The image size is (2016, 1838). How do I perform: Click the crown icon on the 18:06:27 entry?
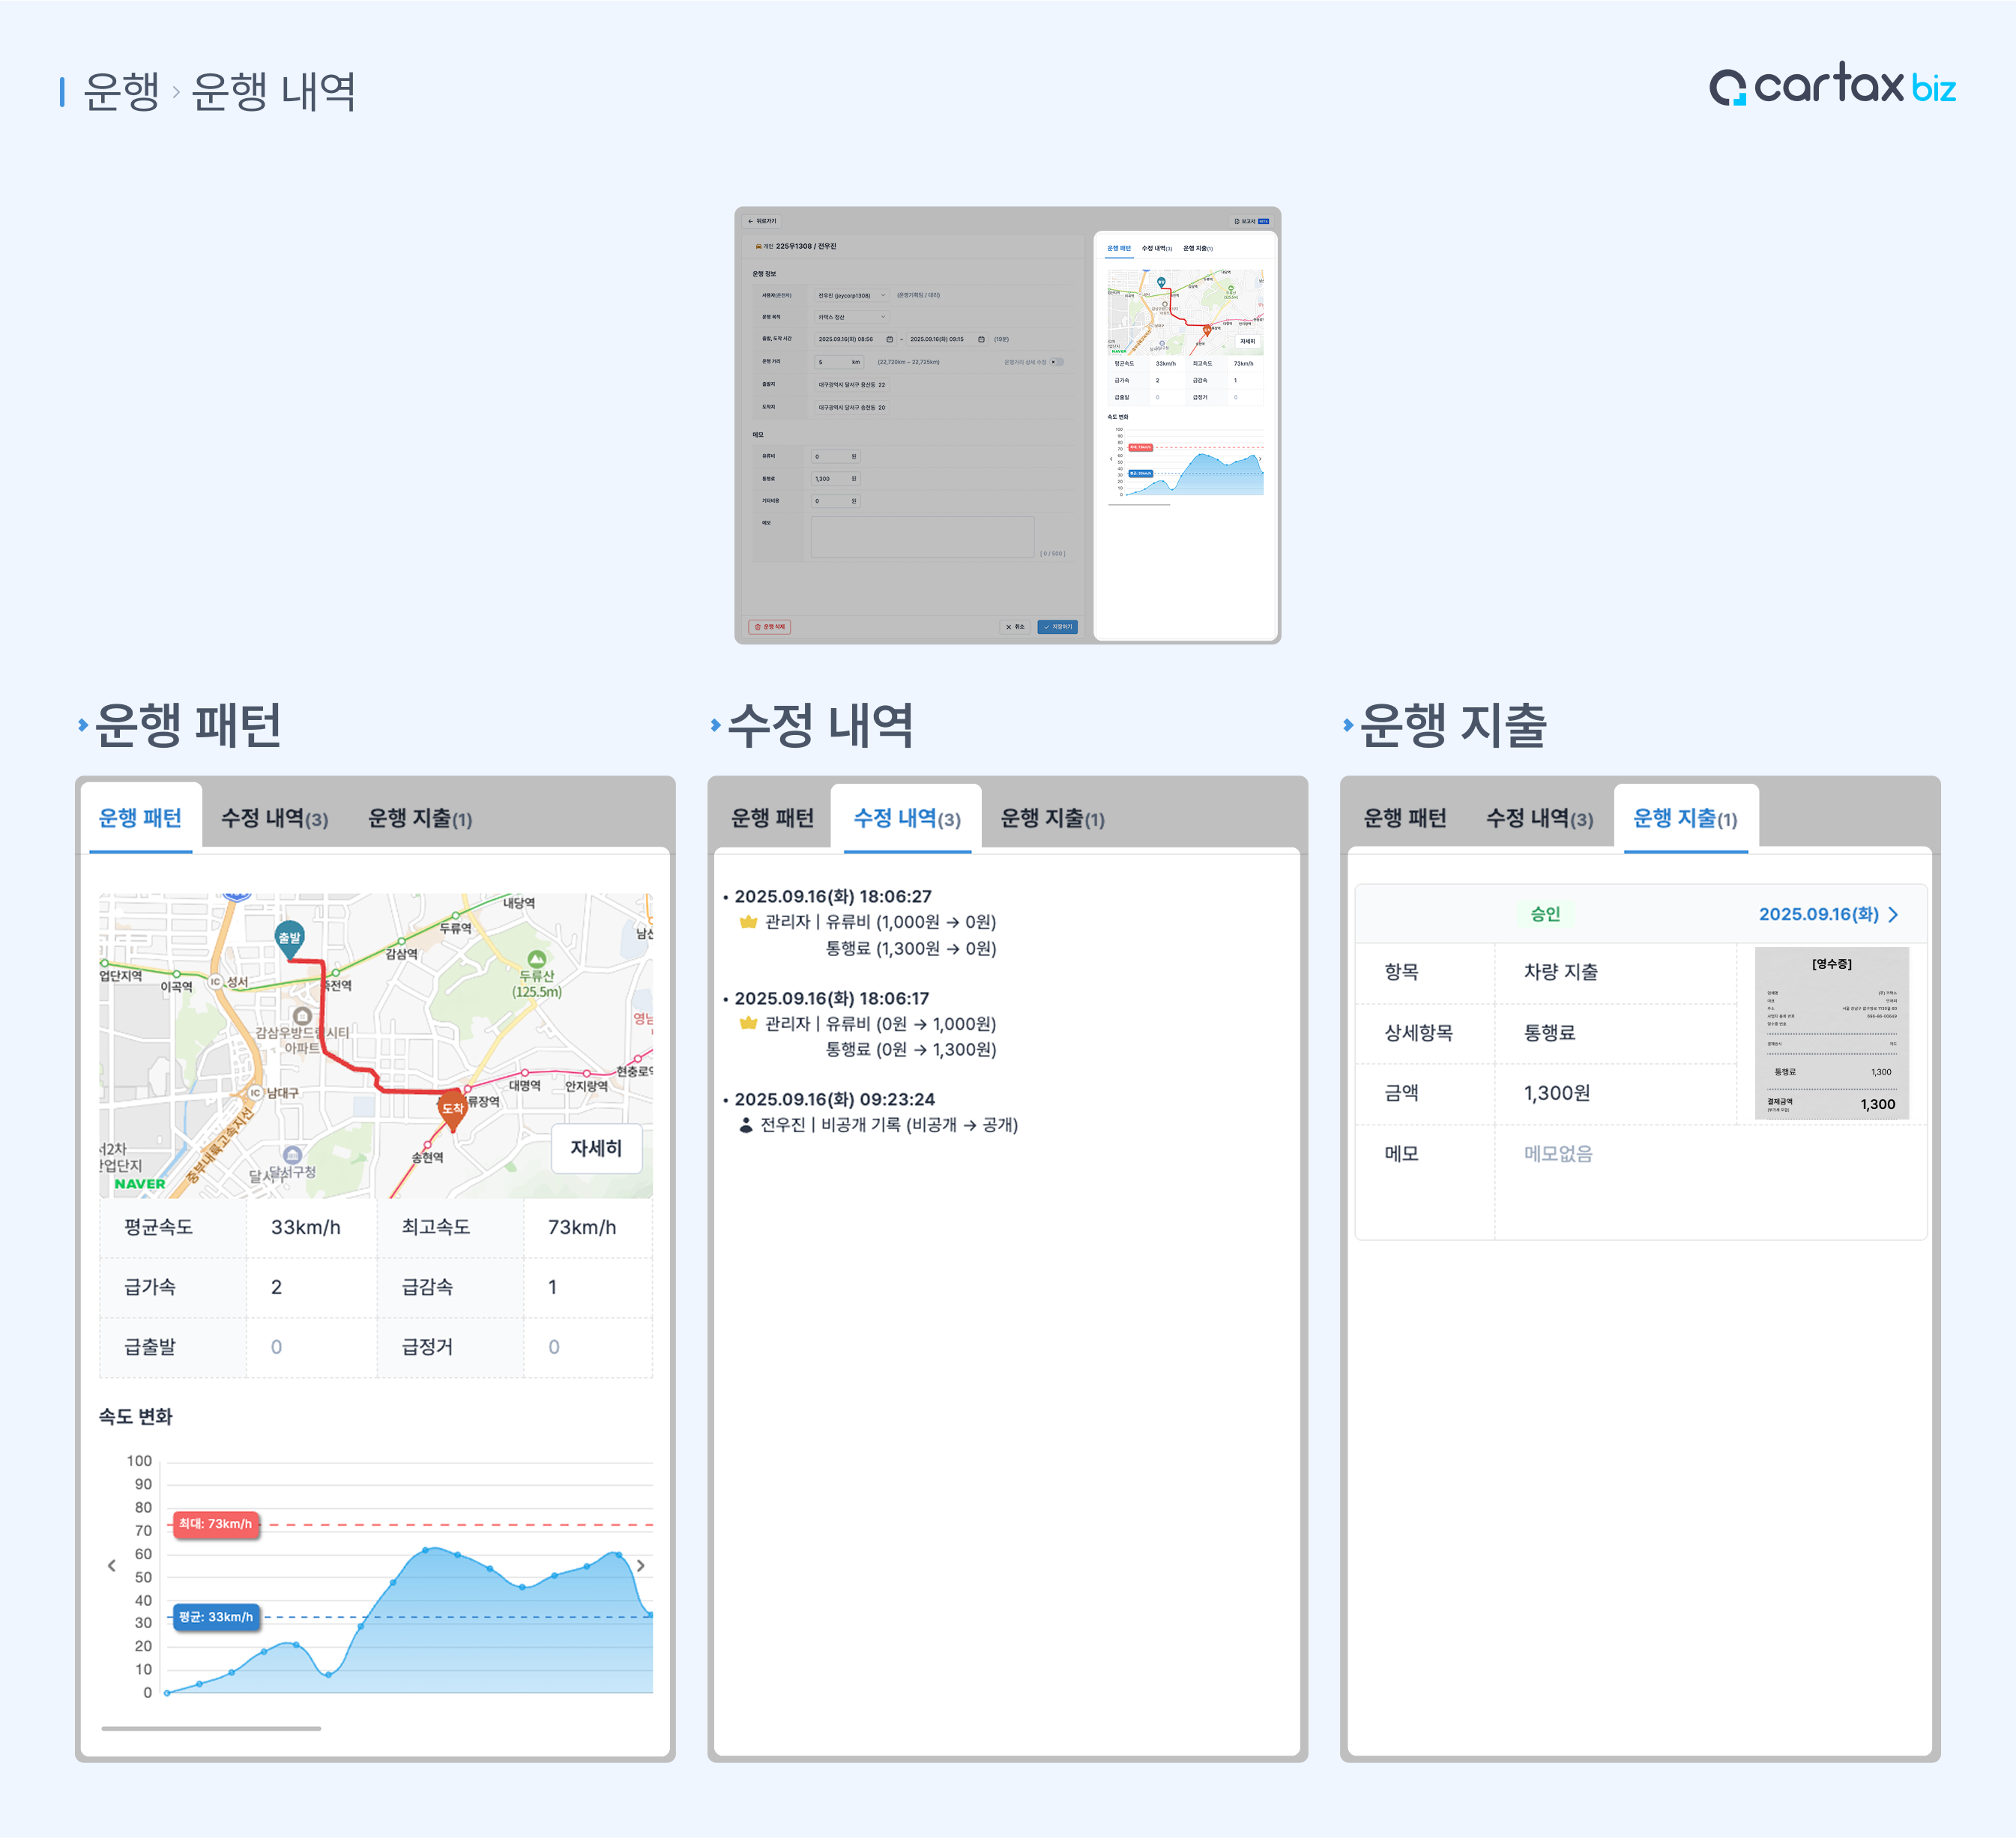(748, 922)
